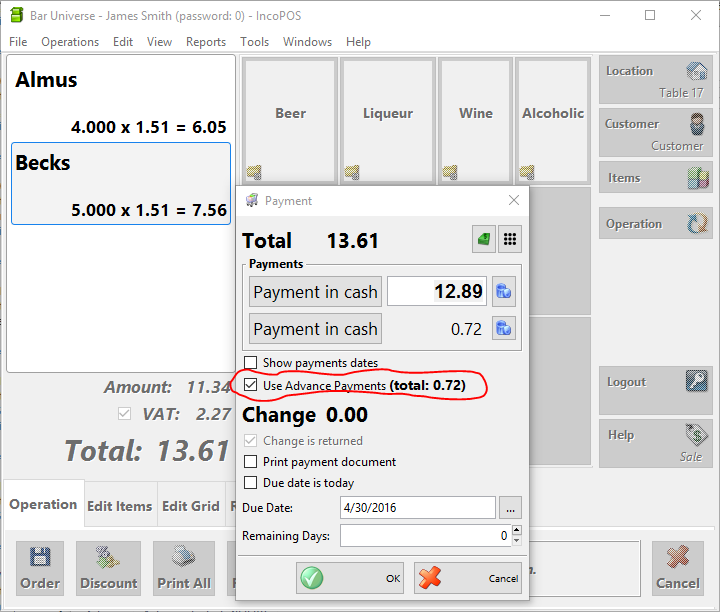Image resolution: width=720 pixels, height=612 pixels.
Task: Click the Remaining Days input field
Action: click(425, 536)
